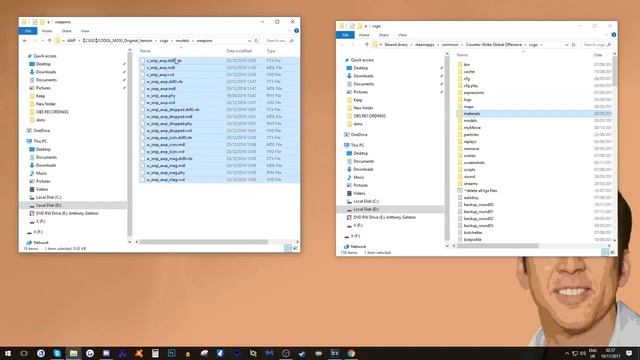The image size is (640, 360).
Task: Open the View tab in weapons window
Action: click(x=85, y=31)
